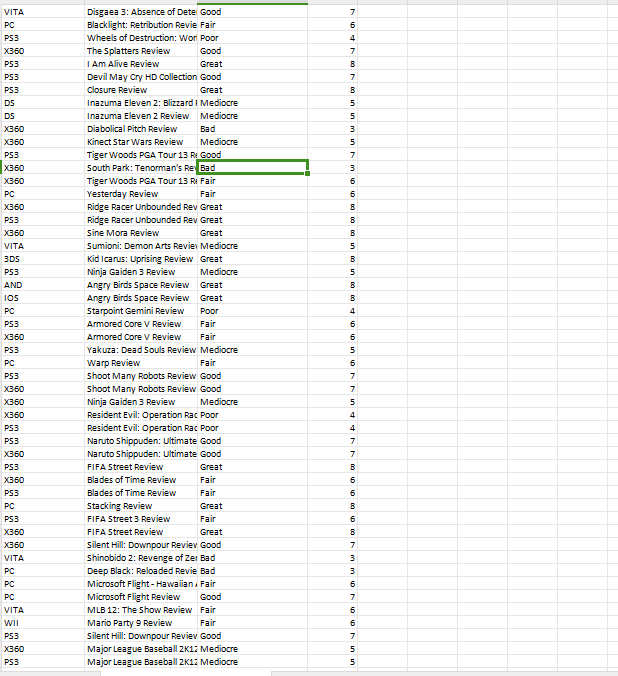Click the South Park: Tenorman's title cell

tap(141, 168)
